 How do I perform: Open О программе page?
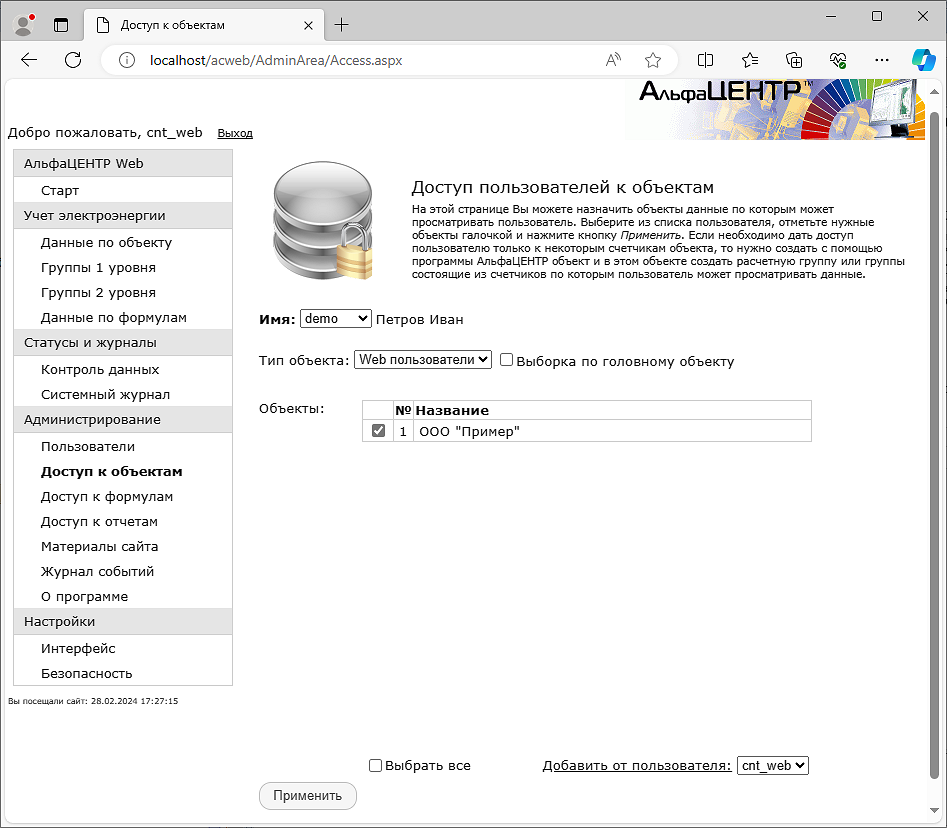pyautogui.click(x=85, y=596)
